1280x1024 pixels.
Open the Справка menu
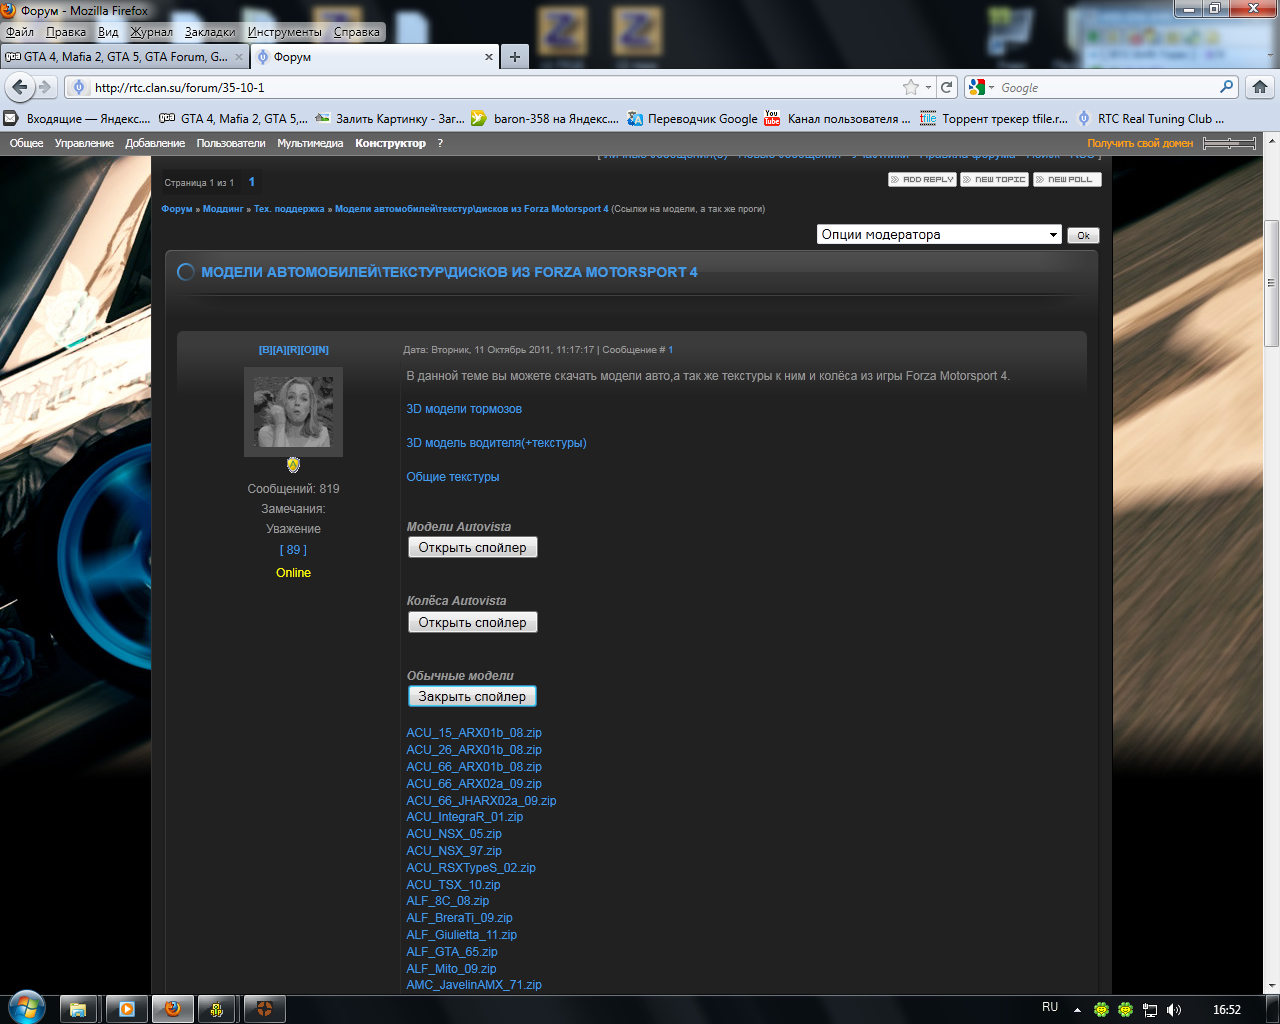tap(357, 32)
